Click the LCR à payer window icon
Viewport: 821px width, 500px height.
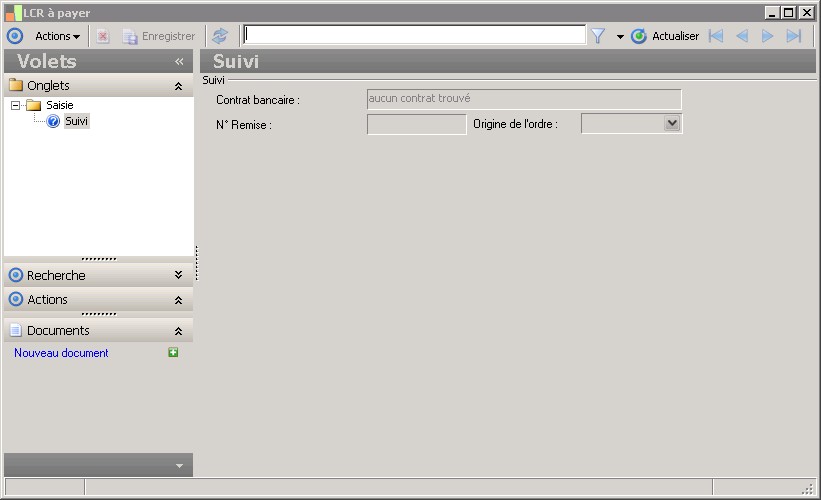(14, 13)
